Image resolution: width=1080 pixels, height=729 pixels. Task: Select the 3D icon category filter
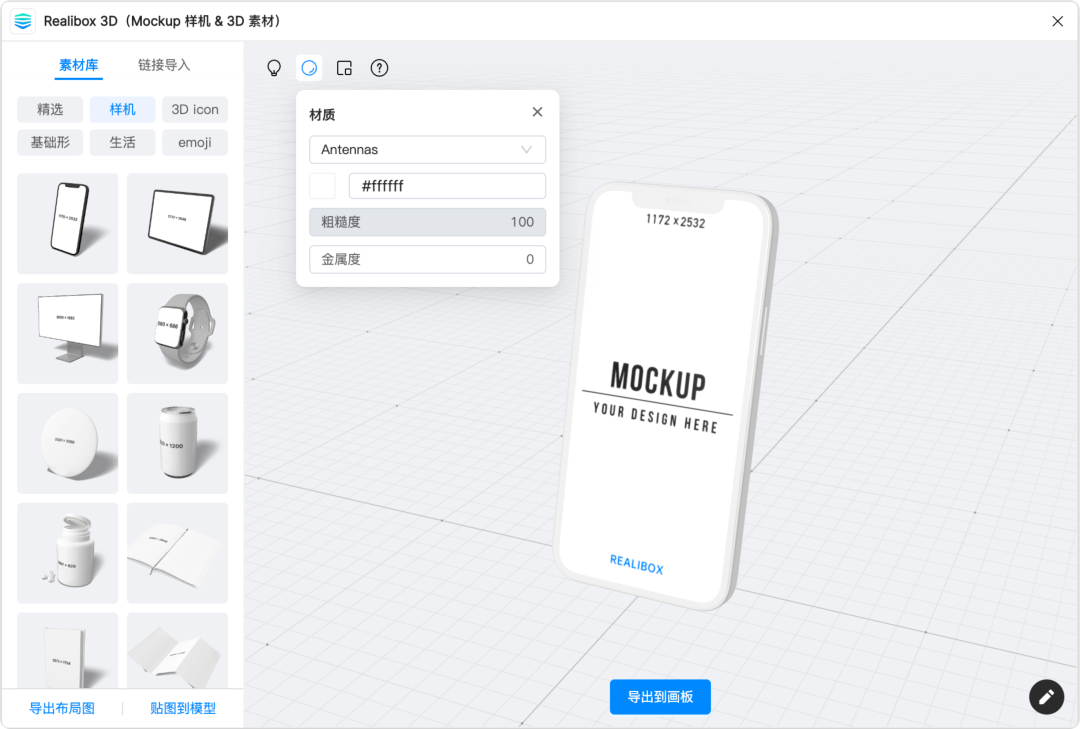[195, 110]
